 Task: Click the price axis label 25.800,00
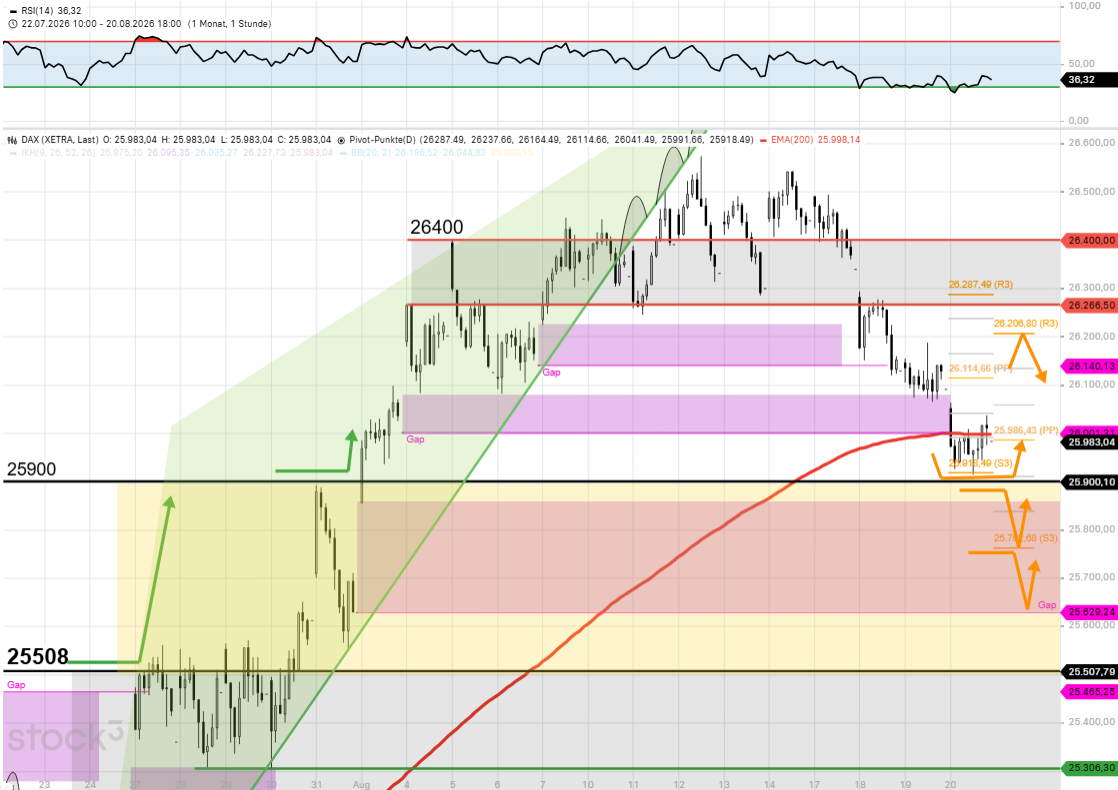(x=1092, y=530)
